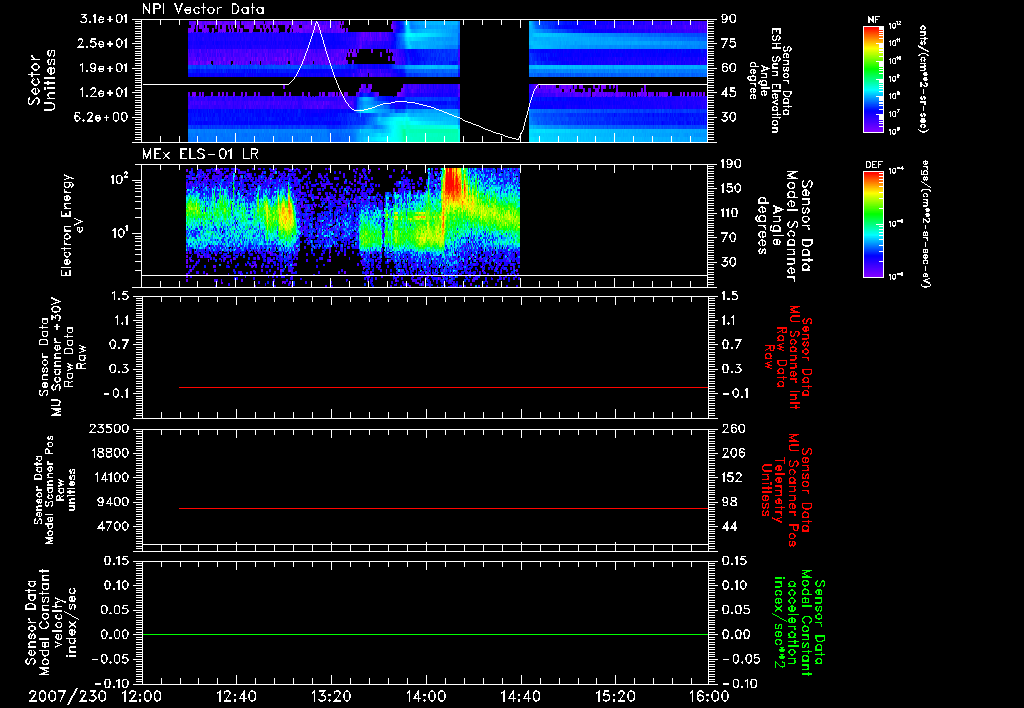Click the "14:40" time axis label
Image resolution: width=1024 pixels, height=708 pixels.
point(520,696)
